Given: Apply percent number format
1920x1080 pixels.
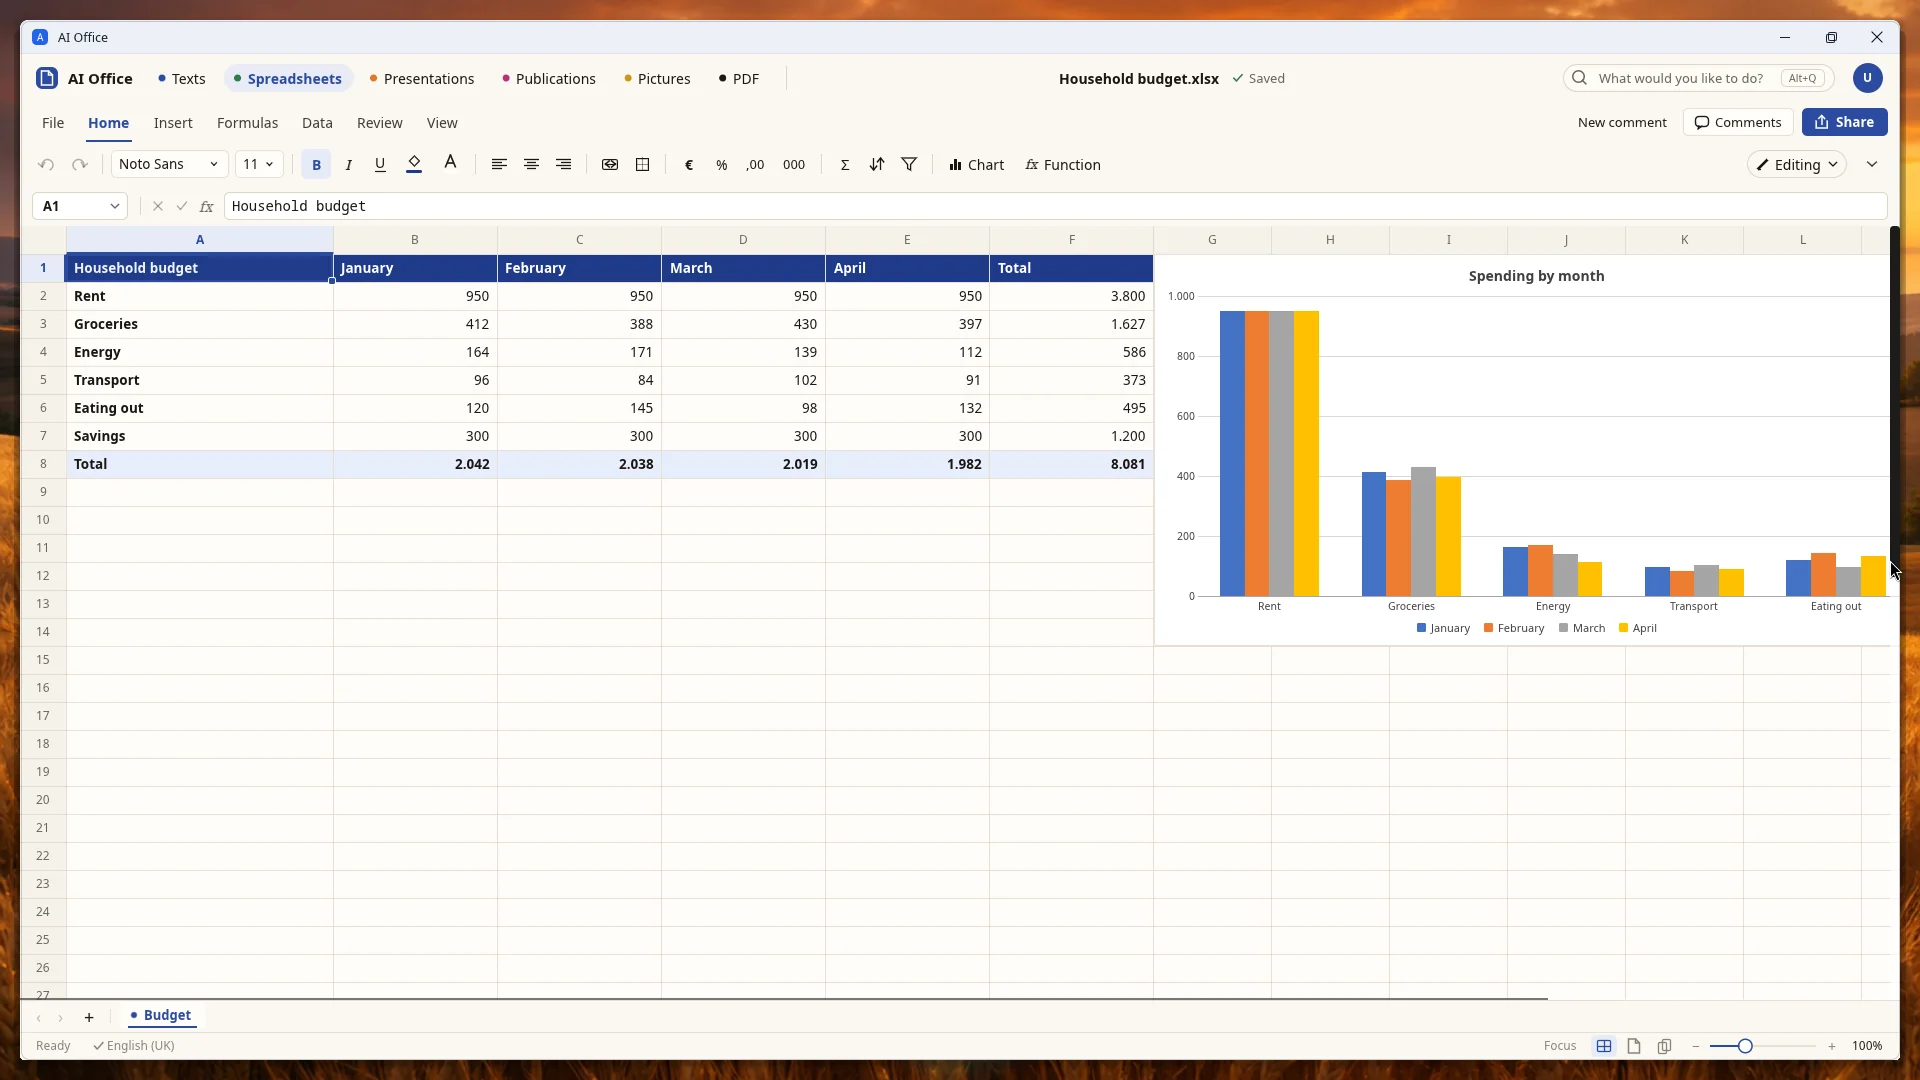Looking at the screenshot, I should pyautogui.click(x=722, y=165).
